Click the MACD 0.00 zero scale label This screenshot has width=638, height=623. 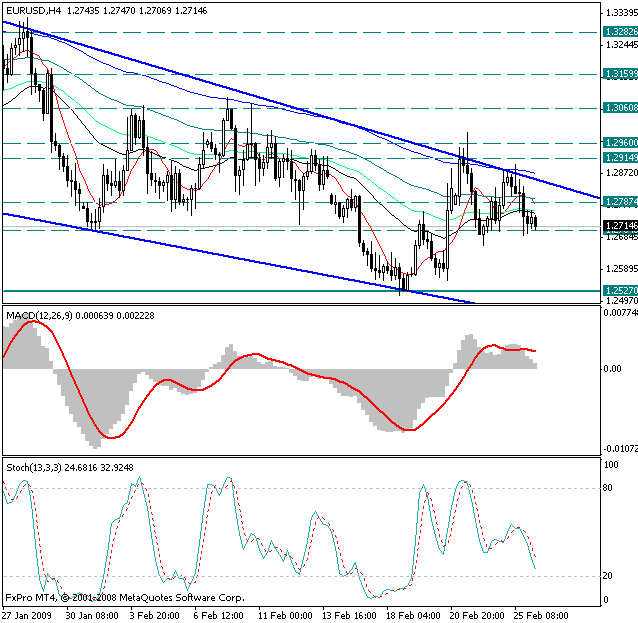(x=611, y=369)
